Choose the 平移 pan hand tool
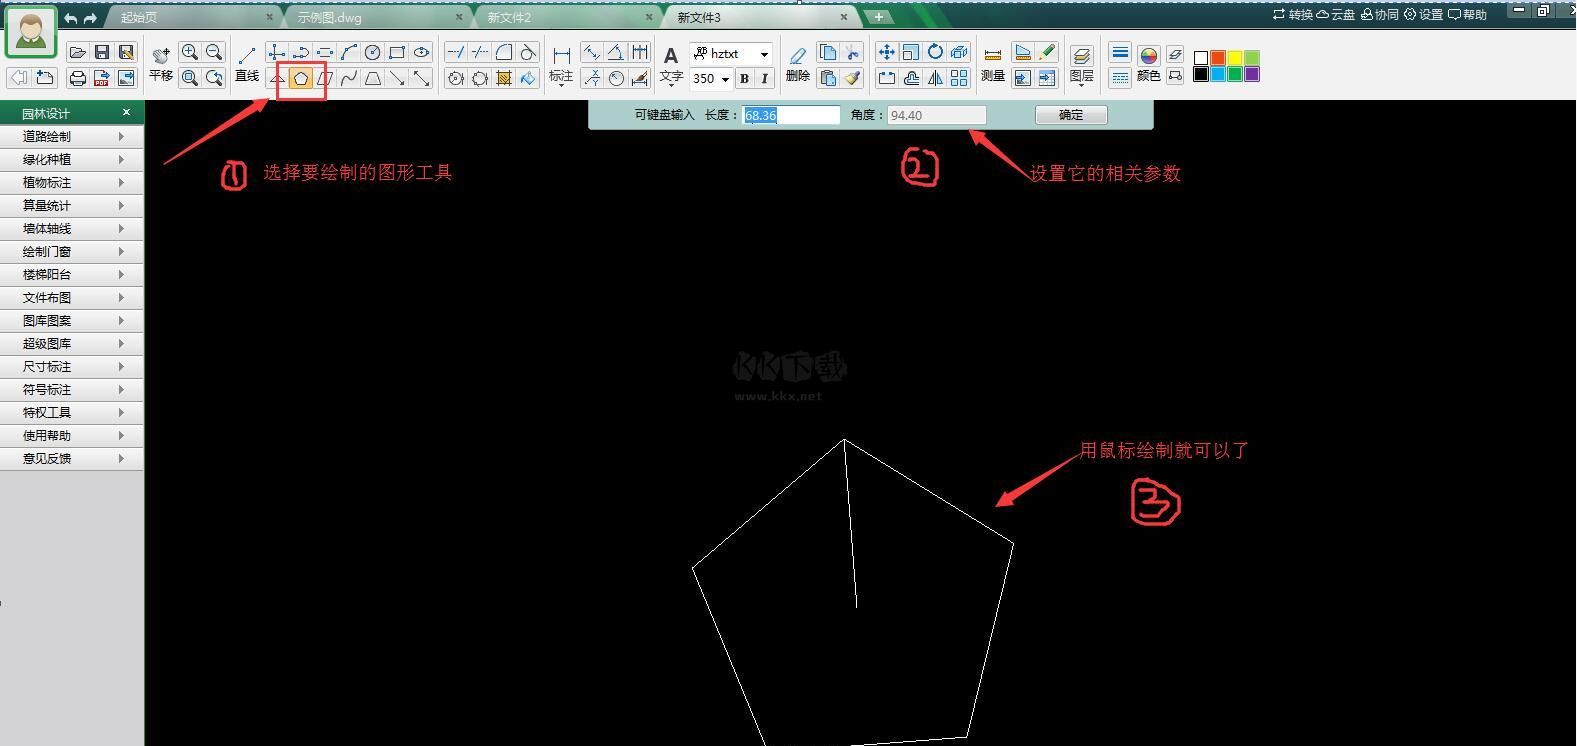This screenshot has height=746, width=1577. click(161, 64)
